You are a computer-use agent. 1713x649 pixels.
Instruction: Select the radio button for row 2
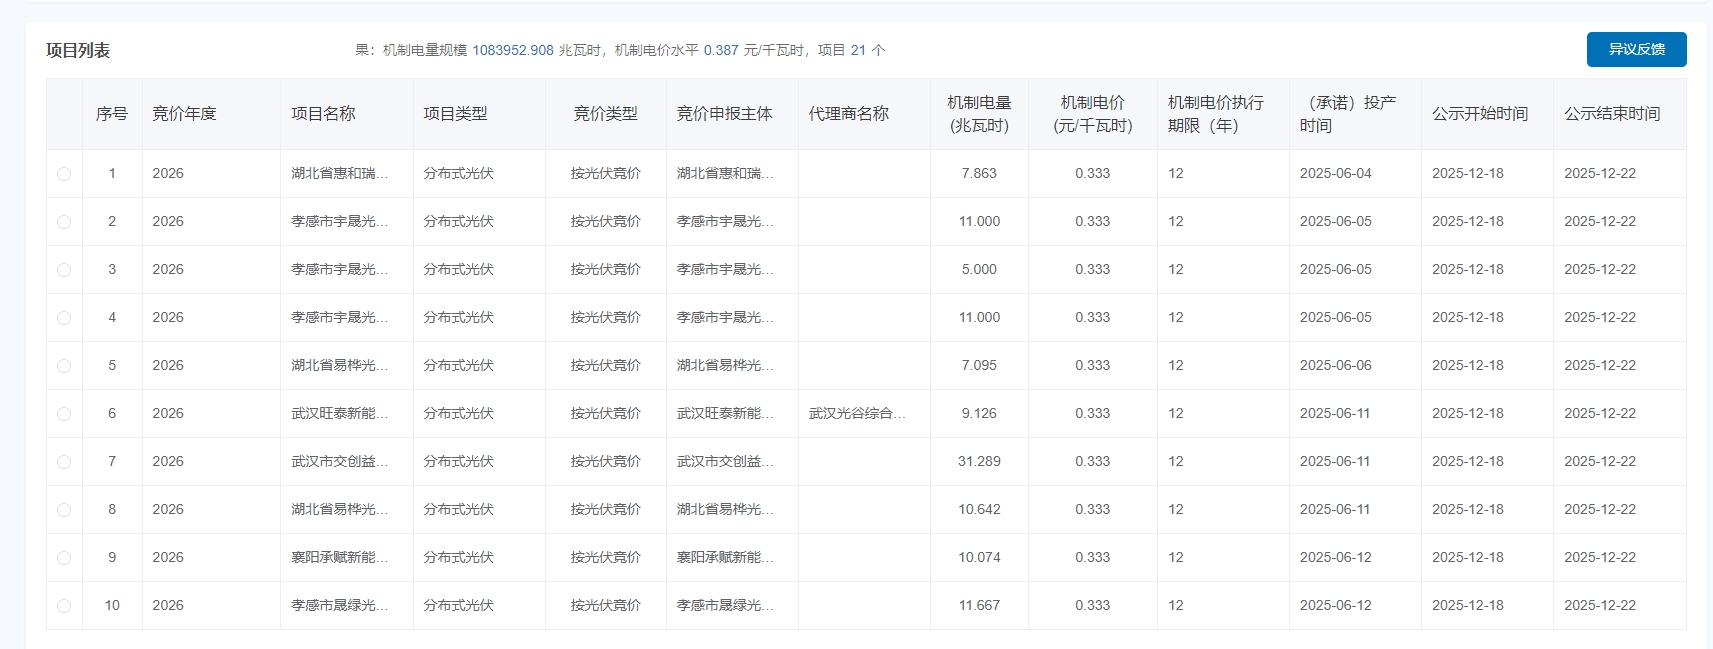(64, 222)
